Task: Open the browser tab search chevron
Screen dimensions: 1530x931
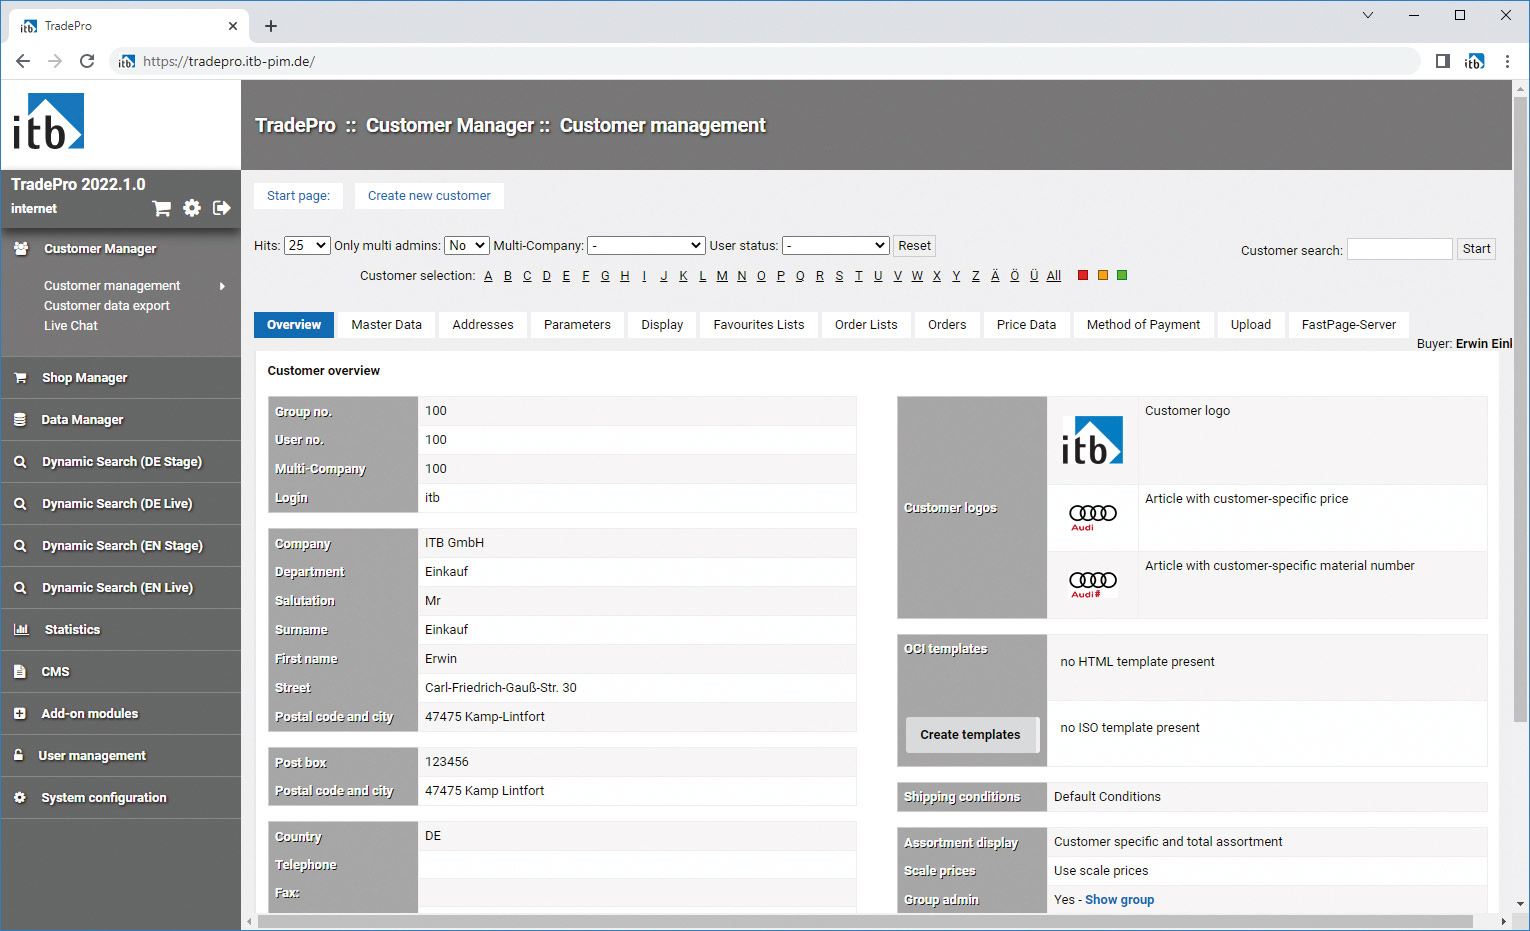Action: coord(1368,15)
